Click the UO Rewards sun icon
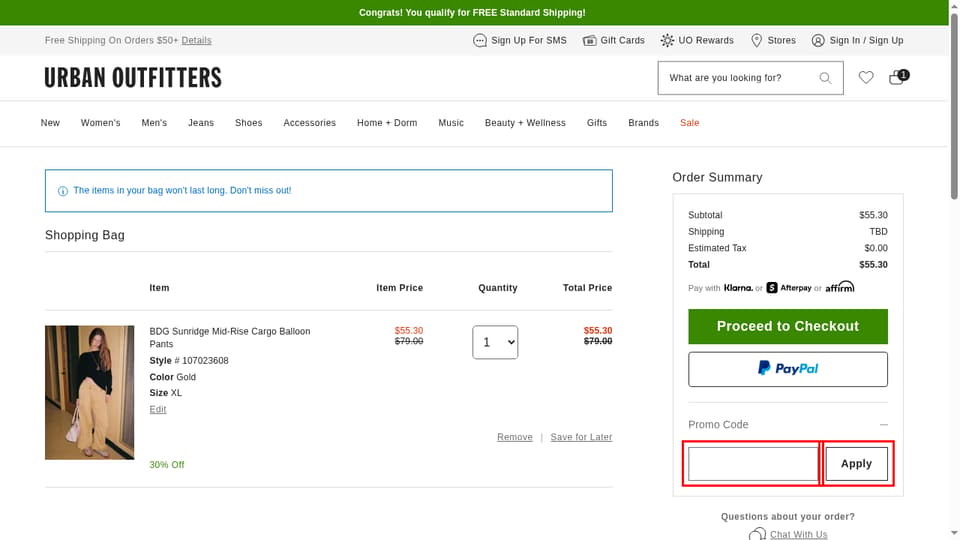960x540 pixels. [667, 40]
